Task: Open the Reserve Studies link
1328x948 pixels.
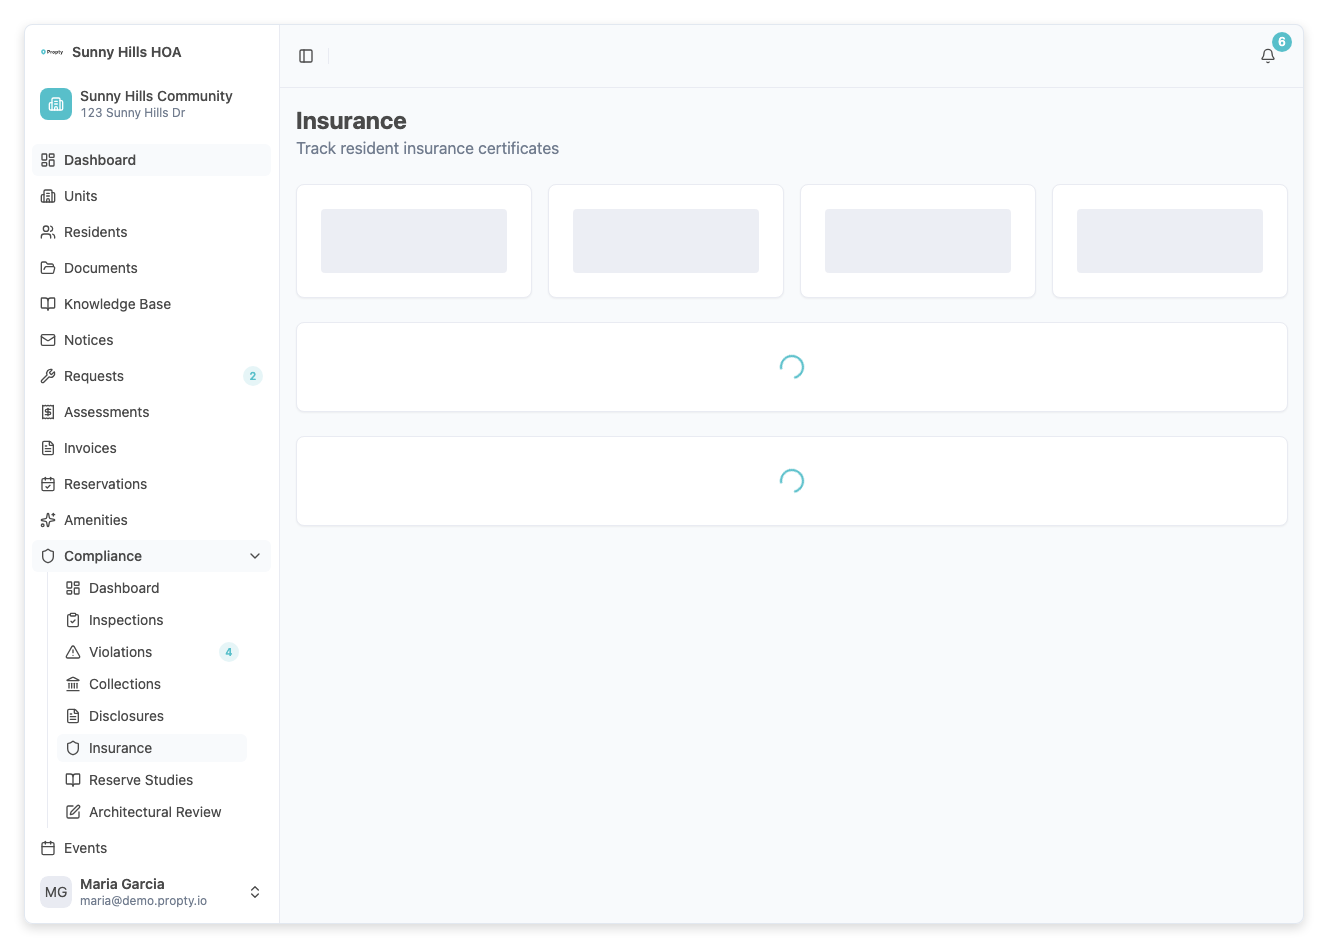Action: pos(141,780)
